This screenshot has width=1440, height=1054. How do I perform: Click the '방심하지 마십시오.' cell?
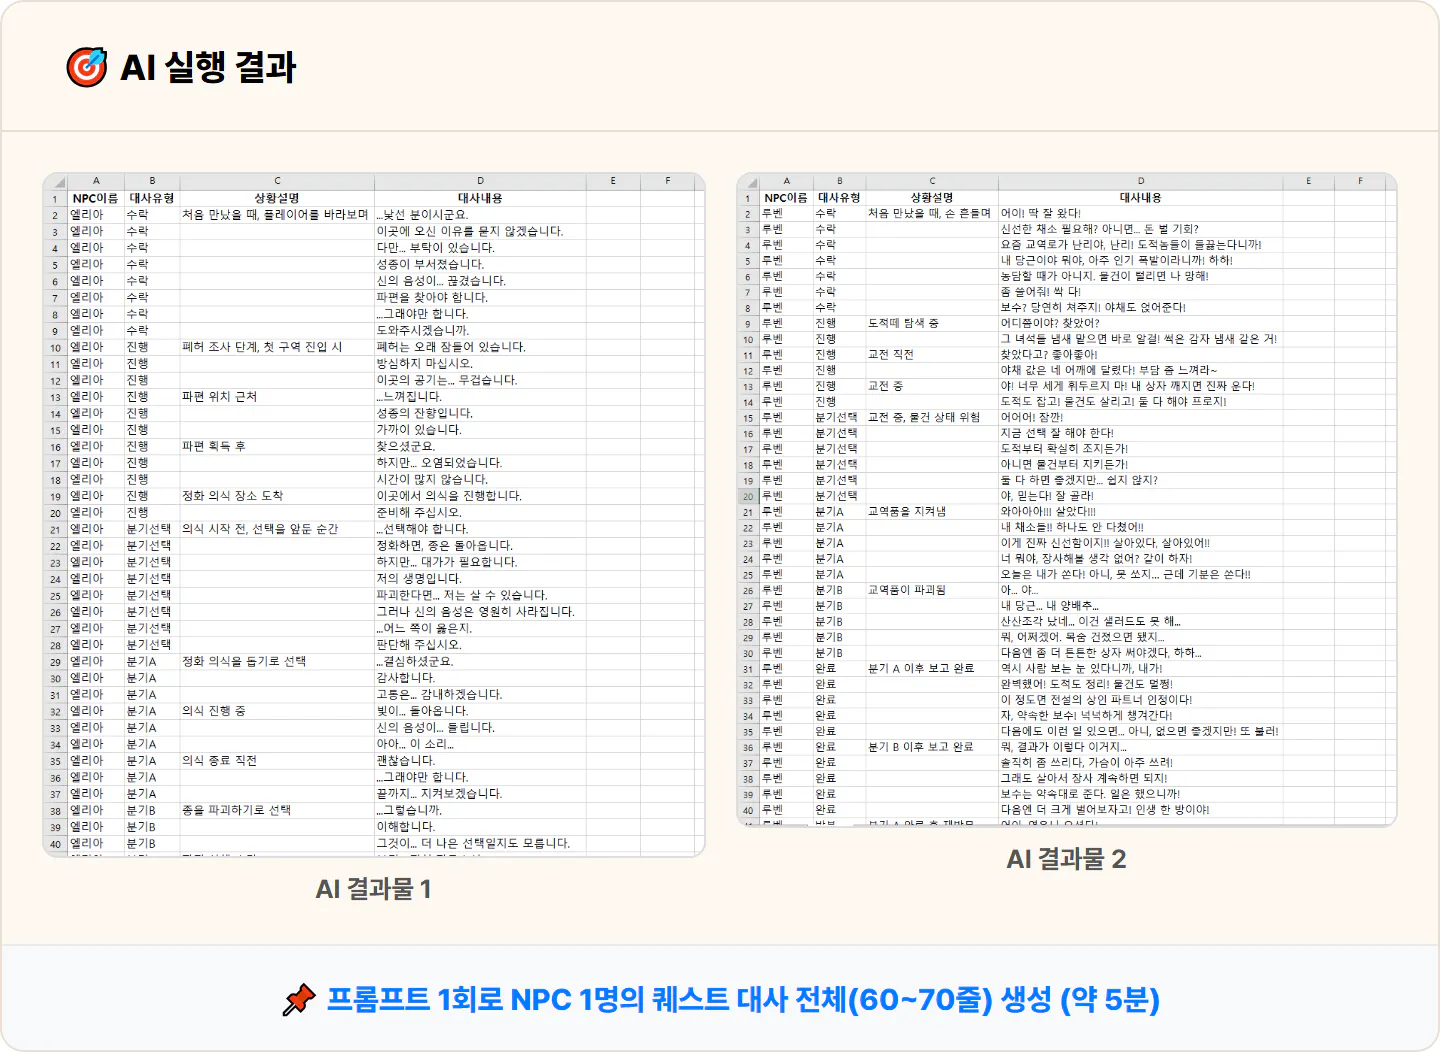coord(480,363)
